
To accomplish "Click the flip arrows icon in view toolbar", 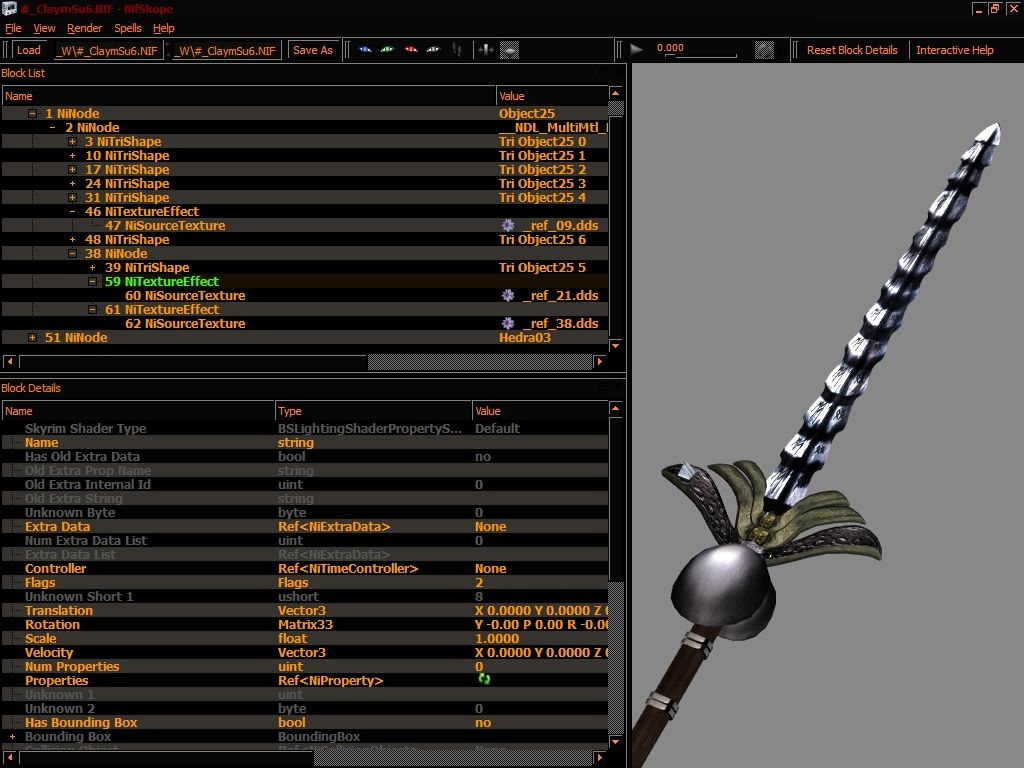I will 486,50.
